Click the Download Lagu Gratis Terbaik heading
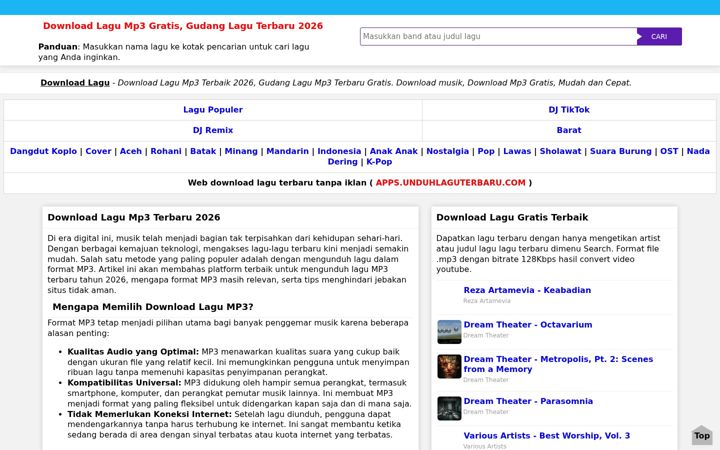 [x=512, y=217]
